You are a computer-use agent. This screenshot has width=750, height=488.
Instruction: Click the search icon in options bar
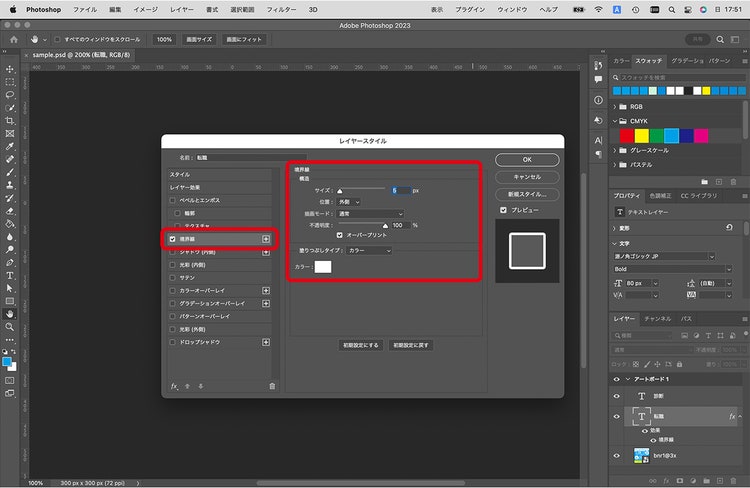point(720,40)
